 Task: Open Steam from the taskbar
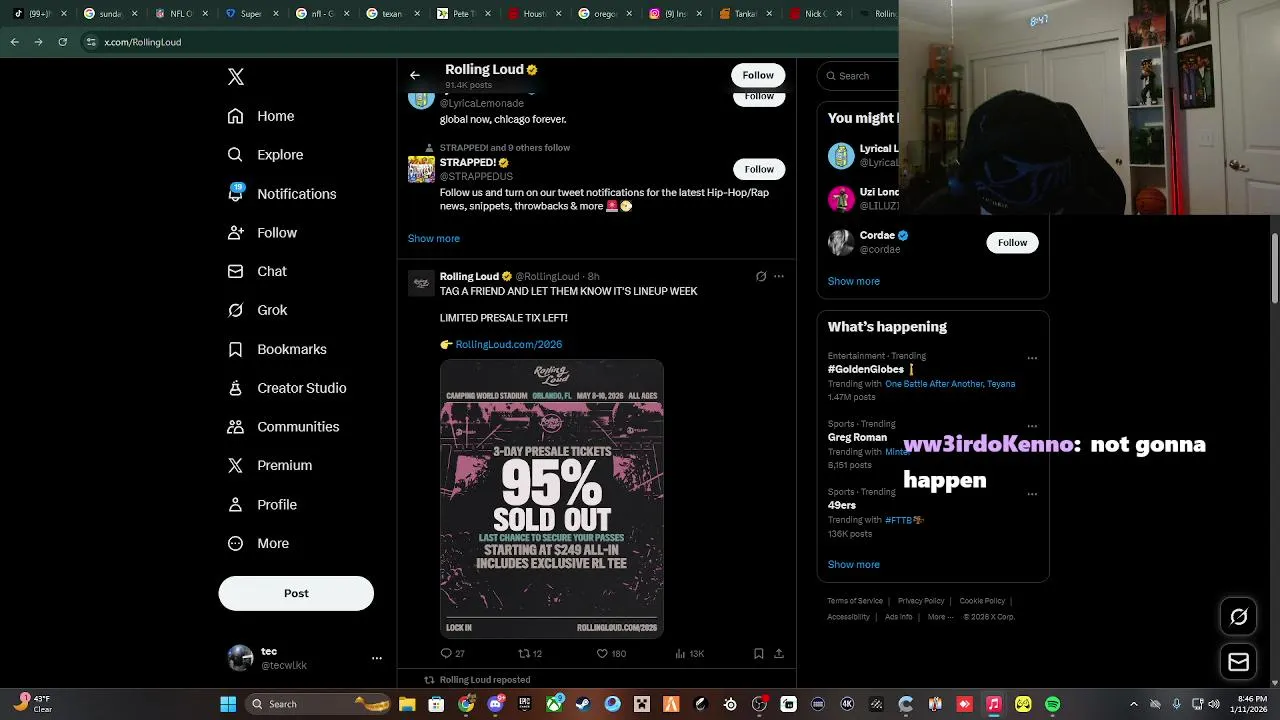point(583,704)
